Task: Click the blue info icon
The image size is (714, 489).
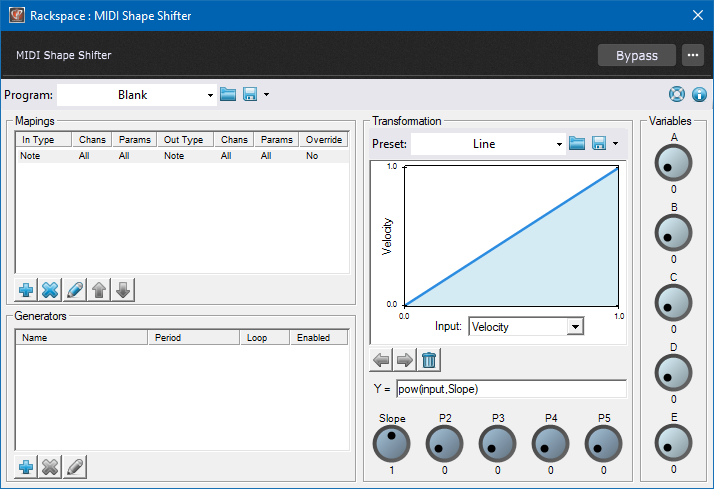Action: point(699,94)
